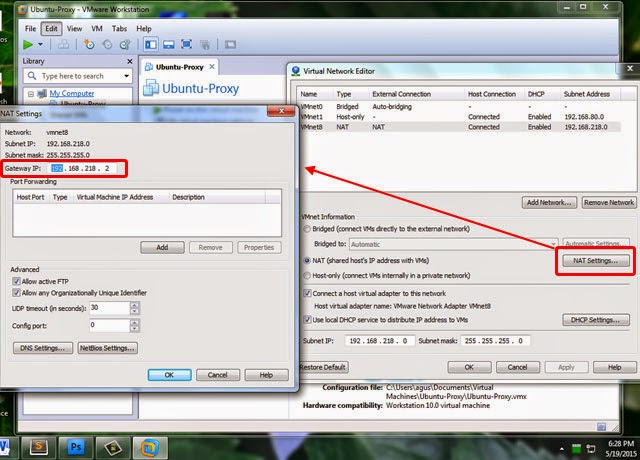The image size is (640, 460).
Task: Open DNS Settings in NAT dialog
Action: click(x=43, y=348)
